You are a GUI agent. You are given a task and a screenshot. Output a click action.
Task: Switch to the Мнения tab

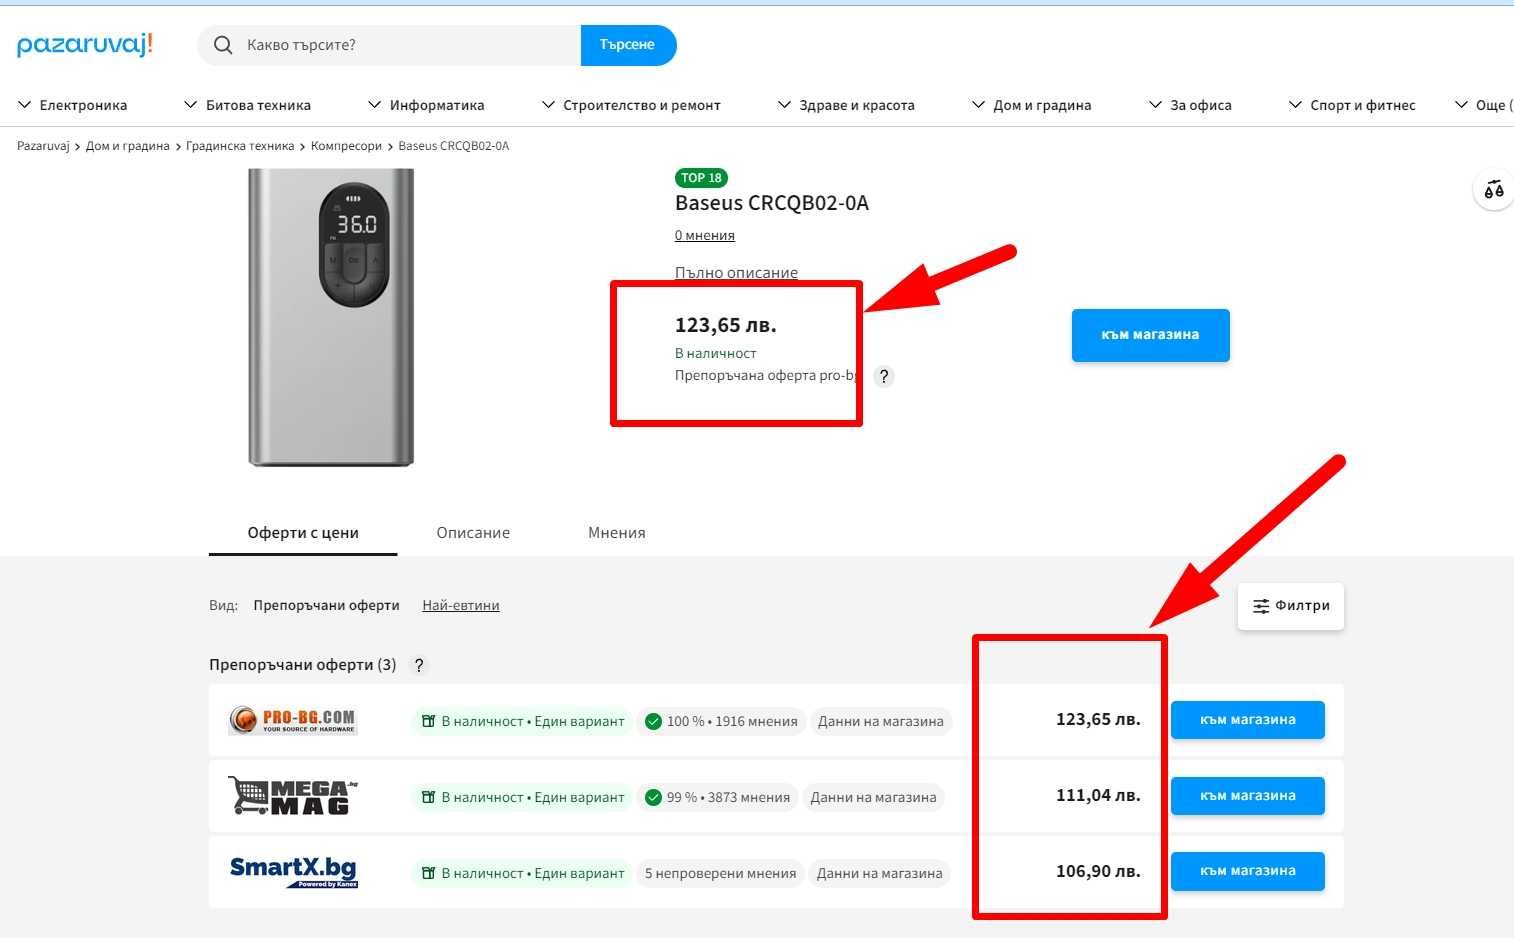coord(617,533)
